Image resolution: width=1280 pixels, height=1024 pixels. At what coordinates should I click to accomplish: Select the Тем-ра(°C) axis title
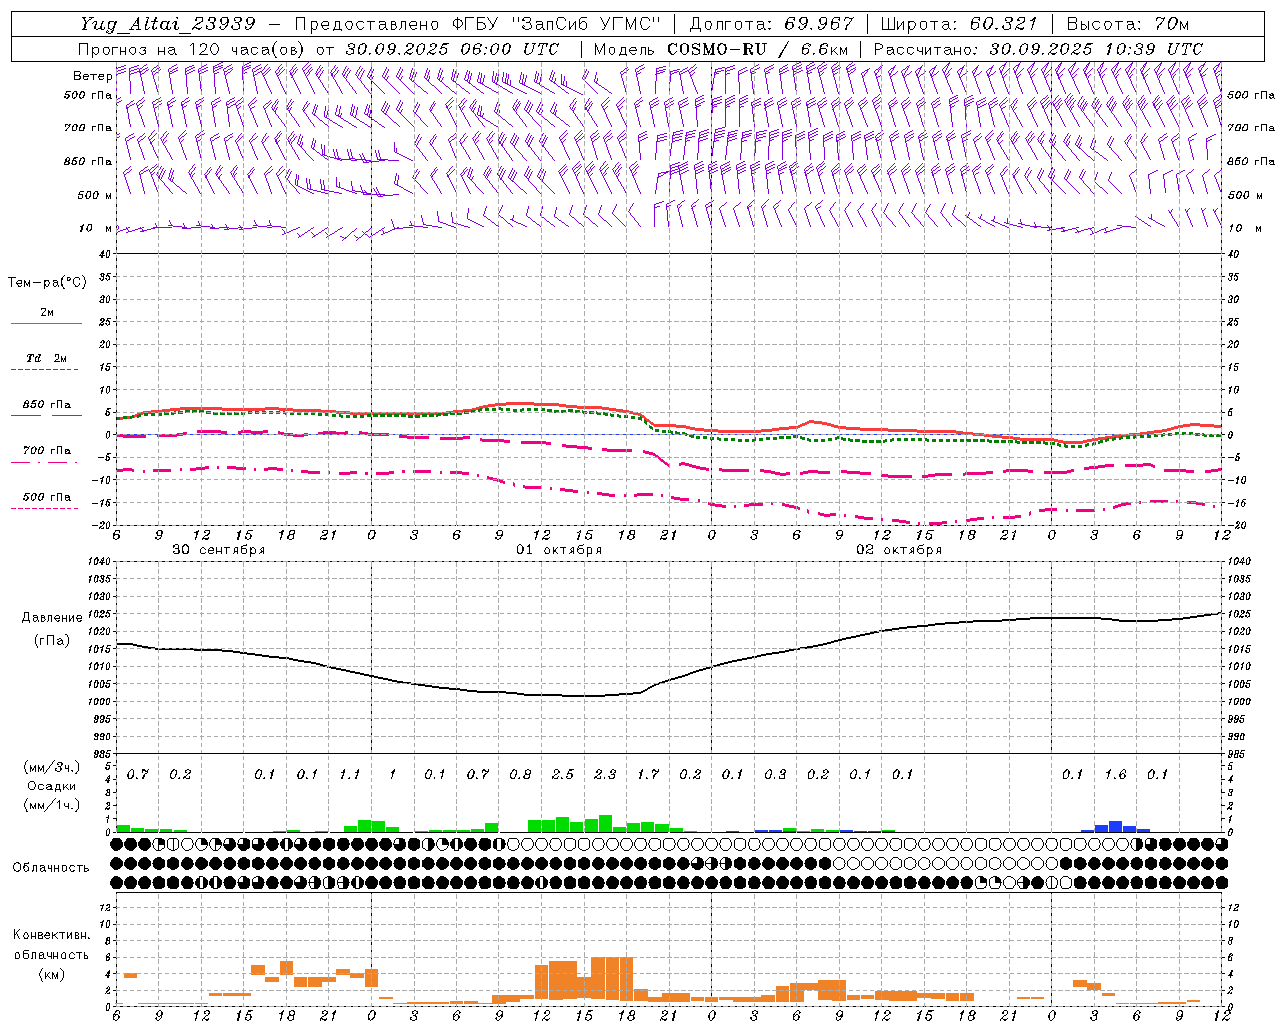[47, 283]
